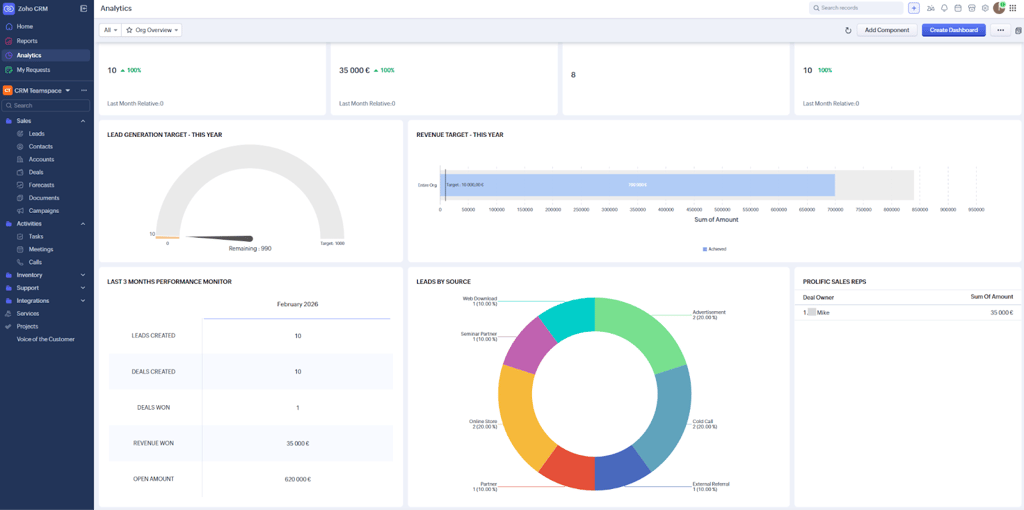Click the Remaining : 990 gauge label

click(x=249, y=249)
